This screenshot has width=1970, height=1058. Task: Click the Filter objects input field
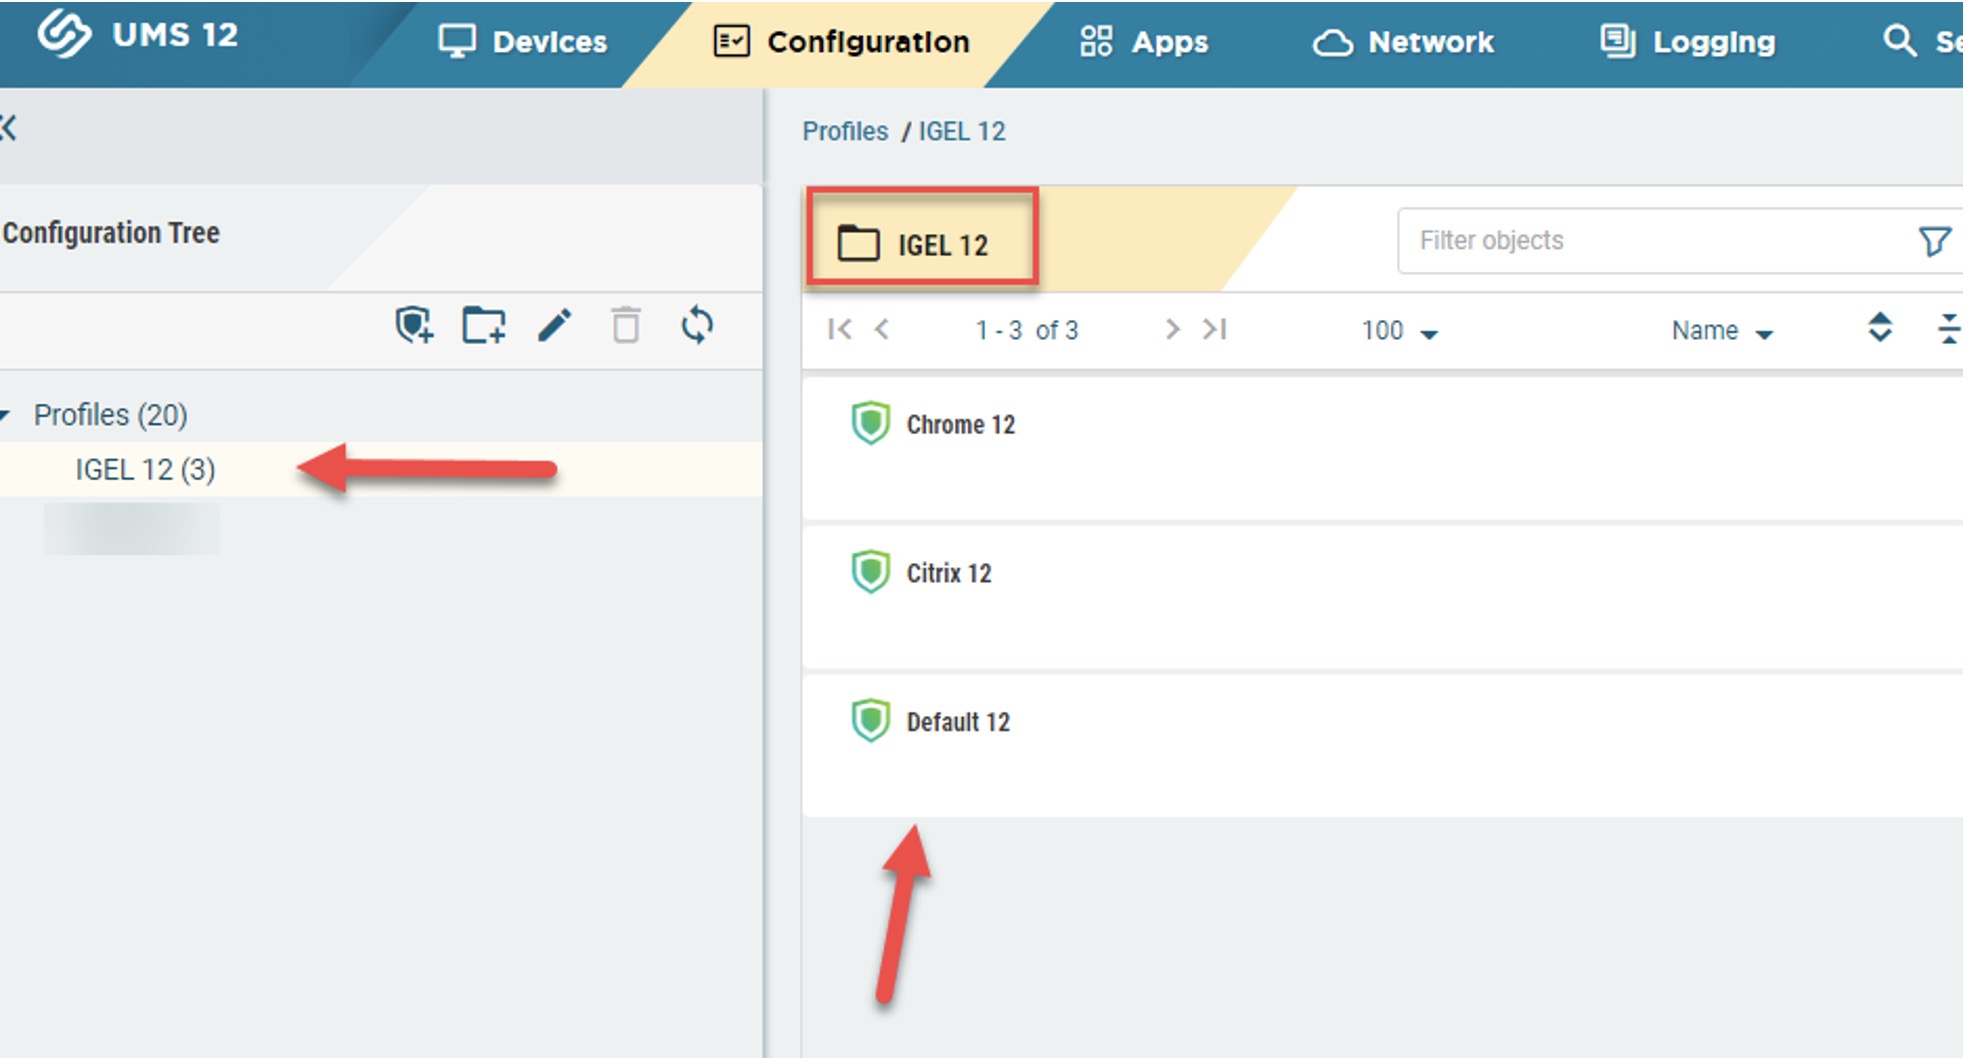pyautogui.click(x=1650, y=241)
